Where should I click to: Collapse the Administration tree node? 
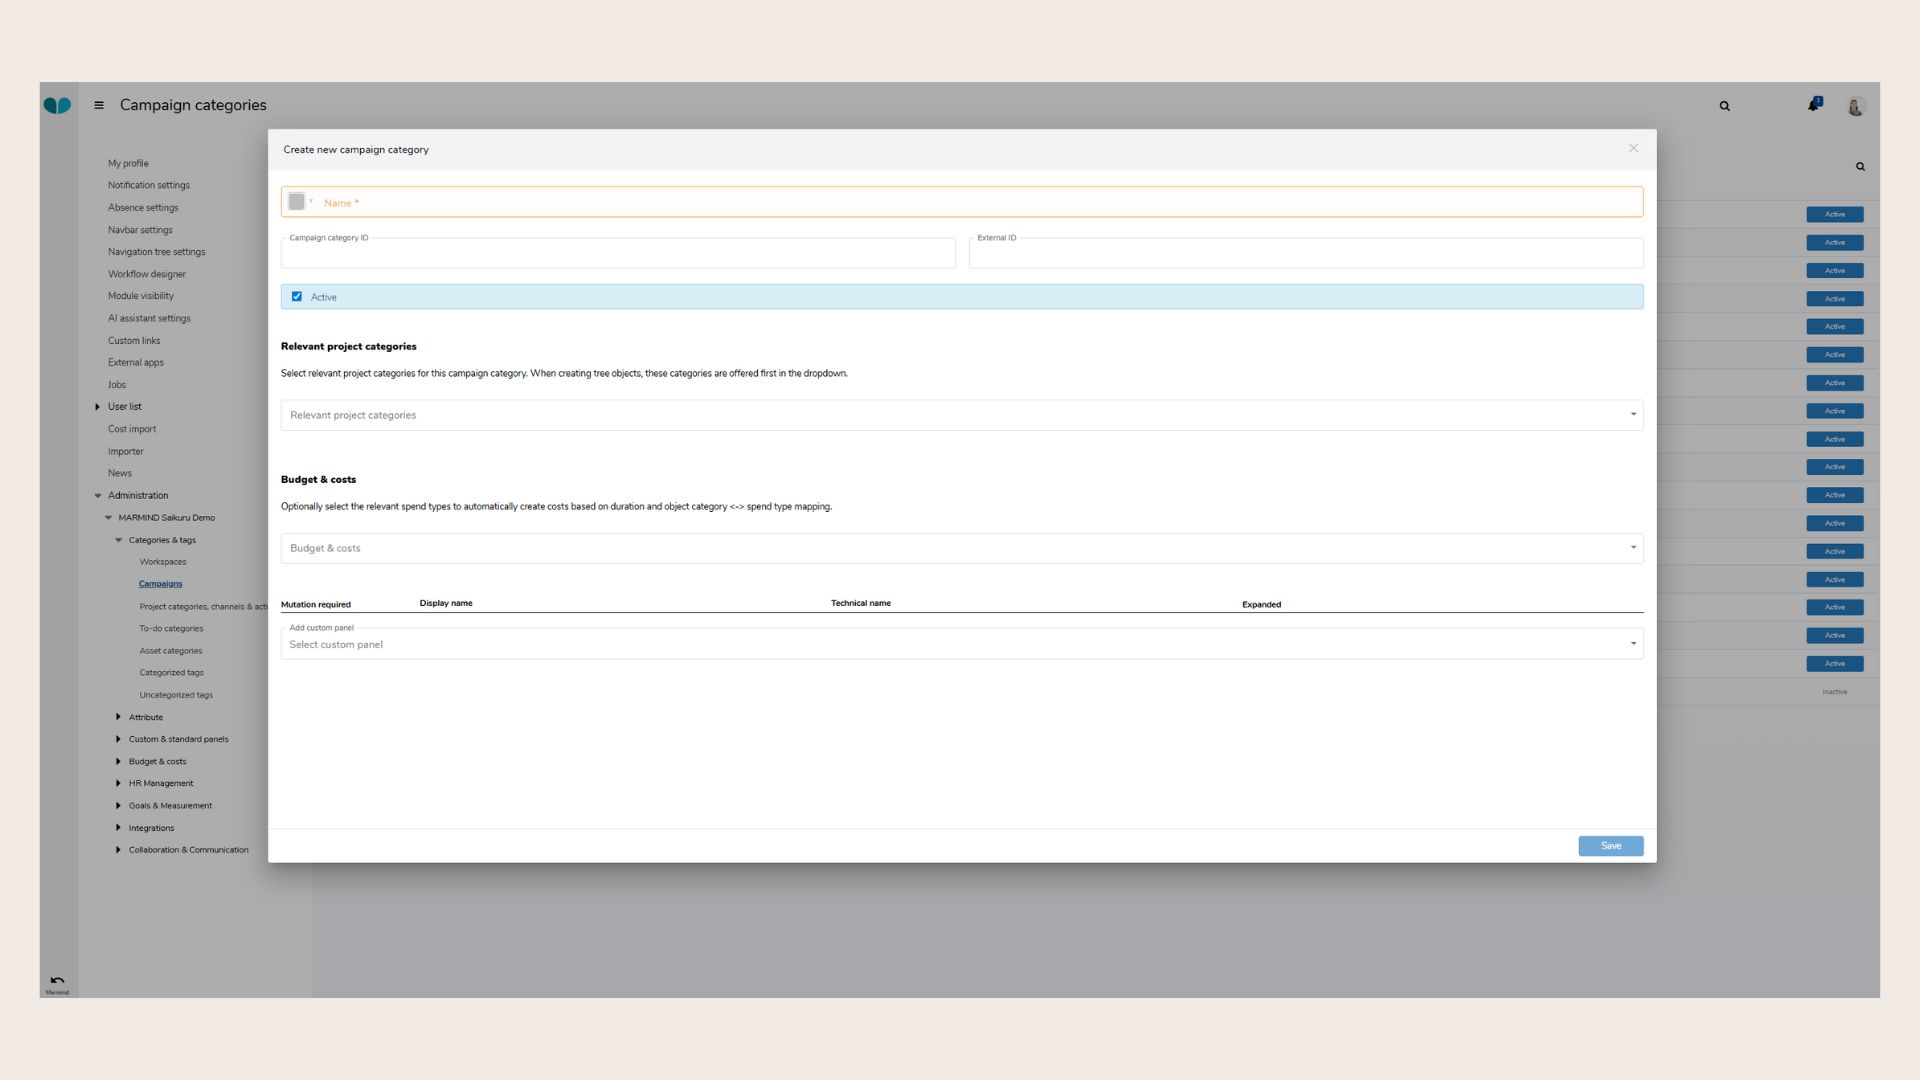tap(98, 496)
